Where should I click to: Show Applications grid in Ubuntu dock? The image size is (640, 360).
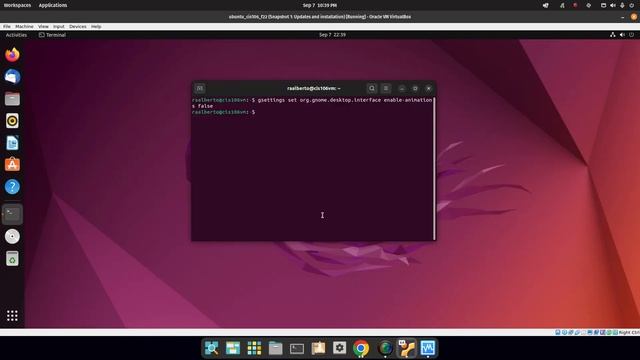[x=12, y=315]
